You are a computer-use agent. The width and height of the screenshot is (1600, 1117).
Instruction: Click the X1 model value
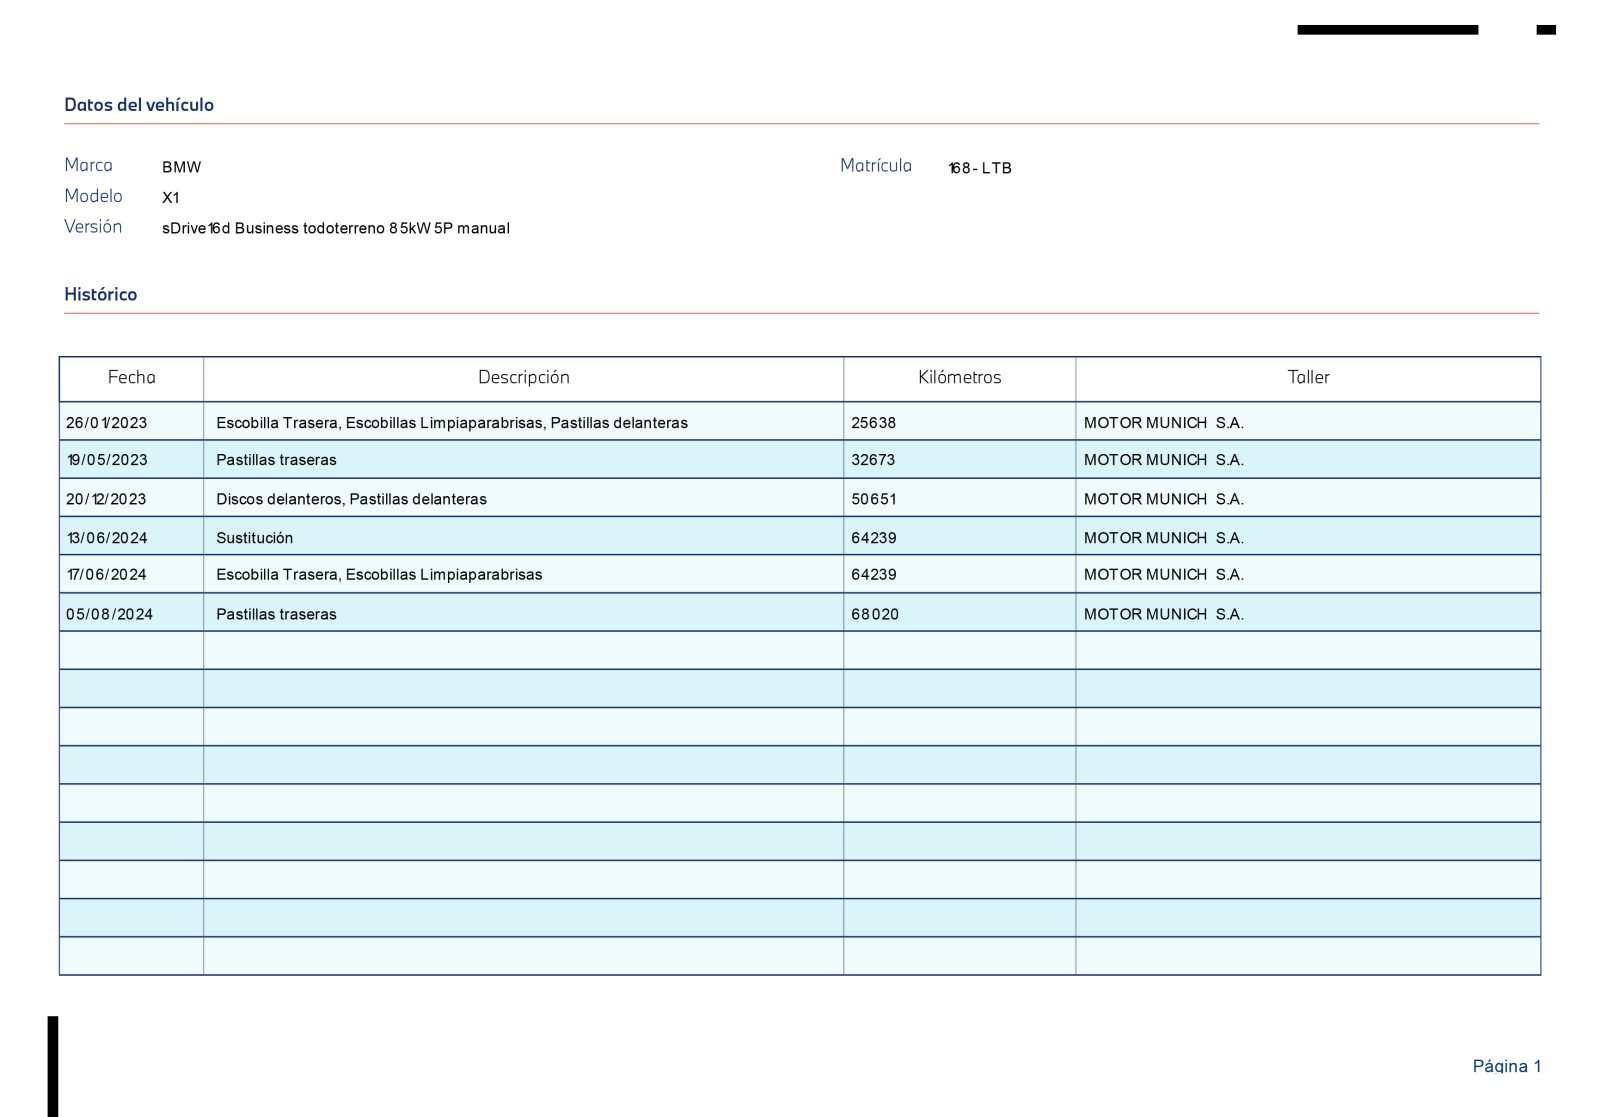171,198
